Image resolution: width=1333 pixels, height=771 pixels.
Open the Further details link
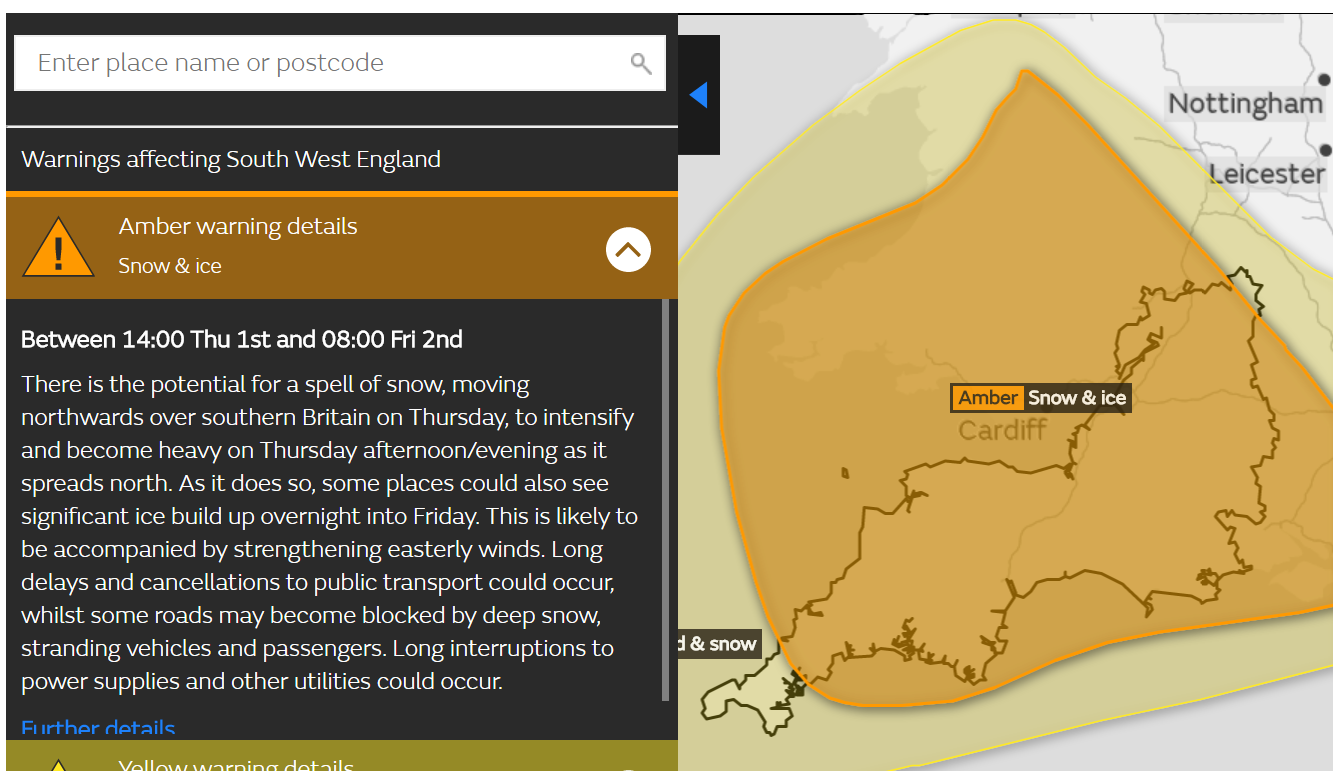[98, 729]
